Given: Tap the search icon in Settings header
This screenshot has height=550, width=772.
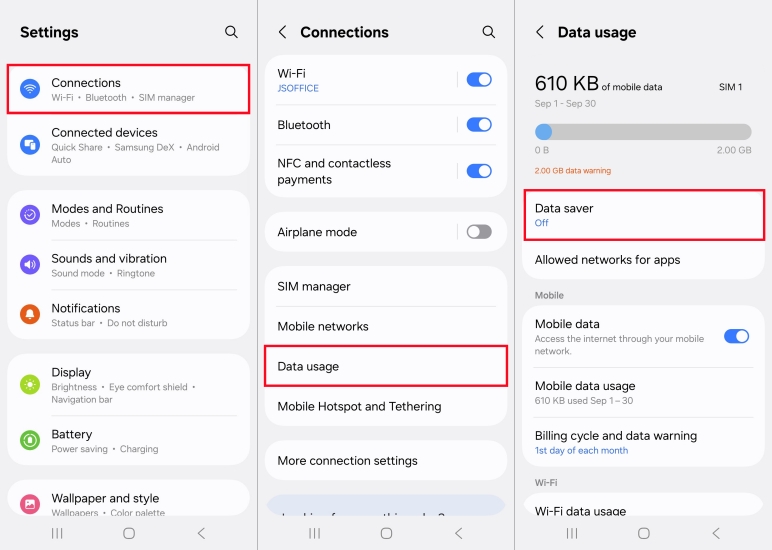Looking at the screenshot, I should (231, 32).
